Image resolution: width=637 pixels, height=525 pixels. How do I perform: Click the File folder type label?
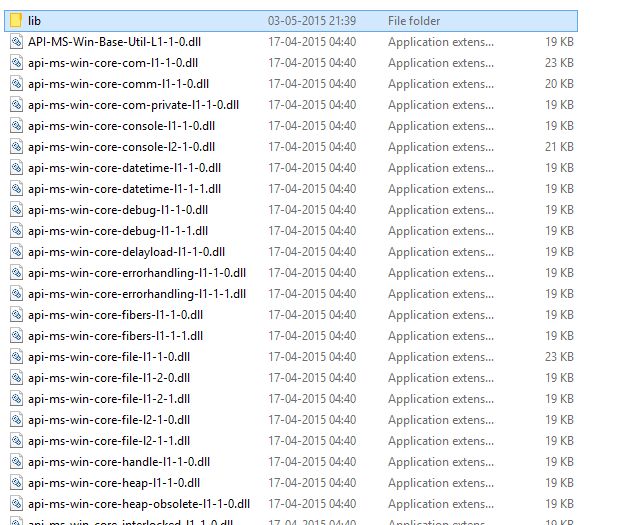tap(414, 21)
